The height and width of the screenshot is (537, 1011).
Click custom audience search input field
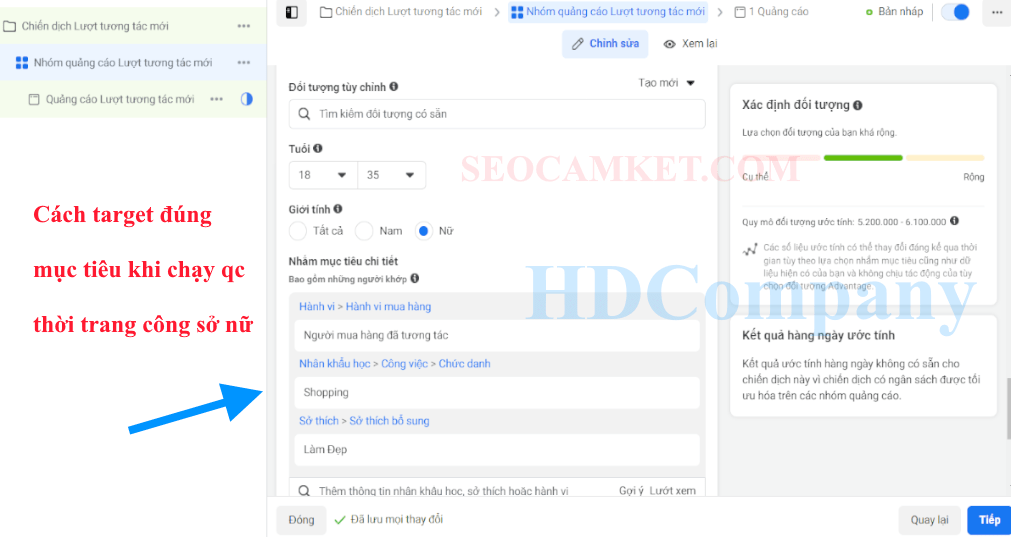coord(497,114)
